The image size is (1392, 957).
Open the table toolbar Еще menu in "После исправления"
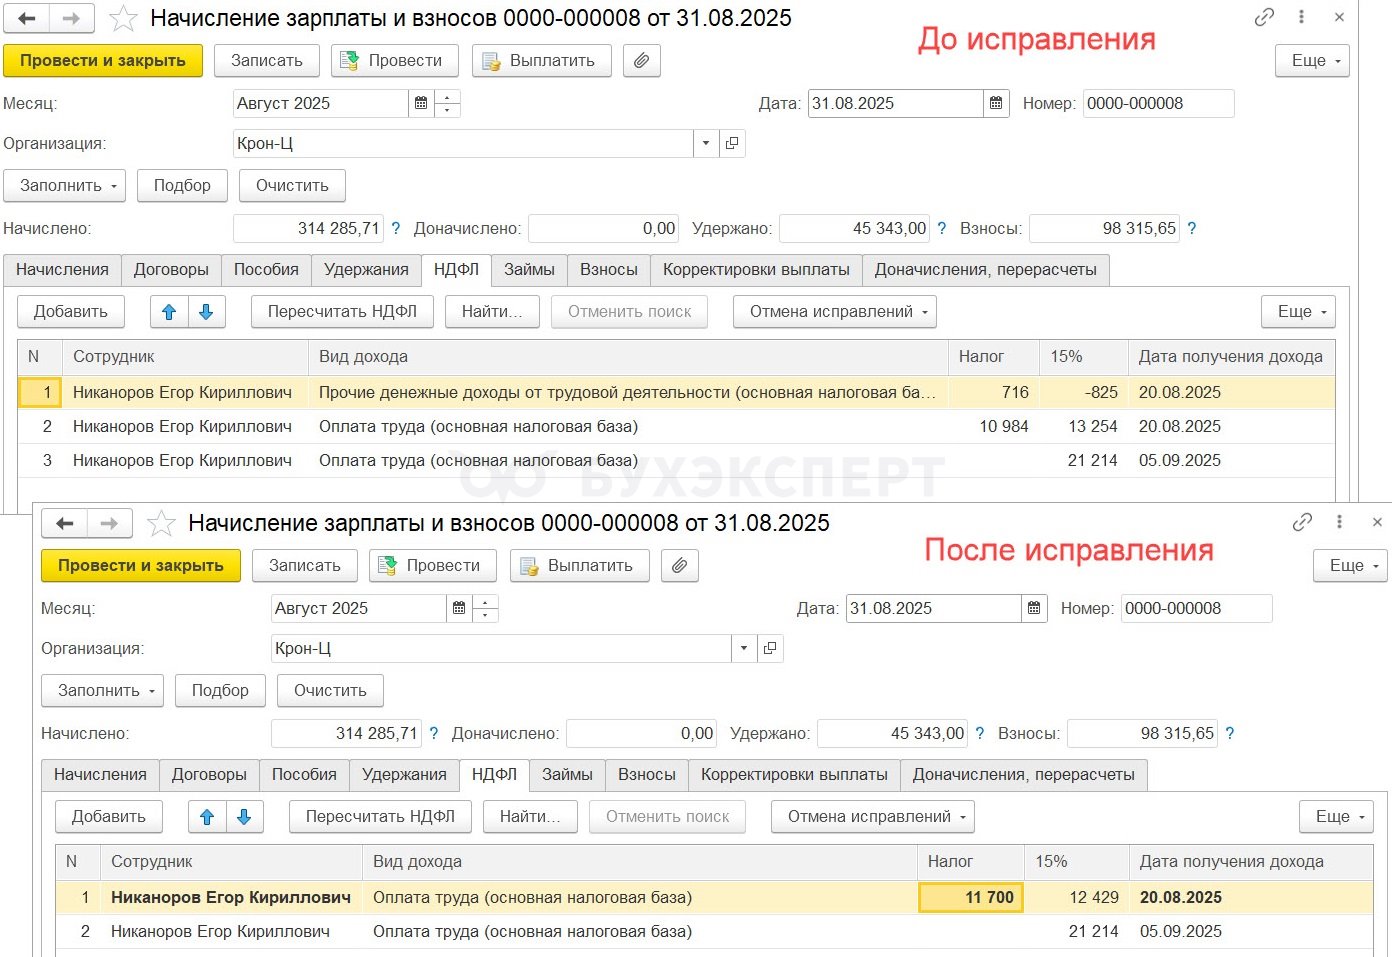point(1337,817)
